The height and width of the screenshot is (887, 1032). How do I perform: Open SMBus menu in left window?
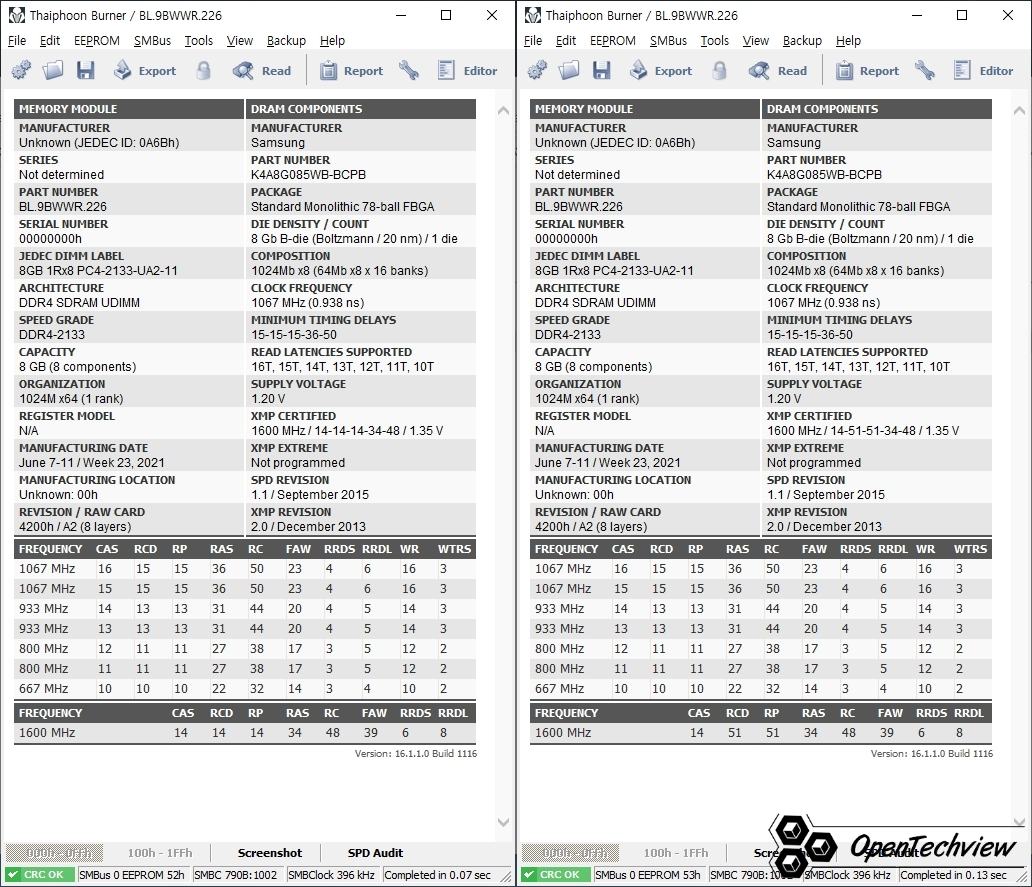(x=152, y=40)
